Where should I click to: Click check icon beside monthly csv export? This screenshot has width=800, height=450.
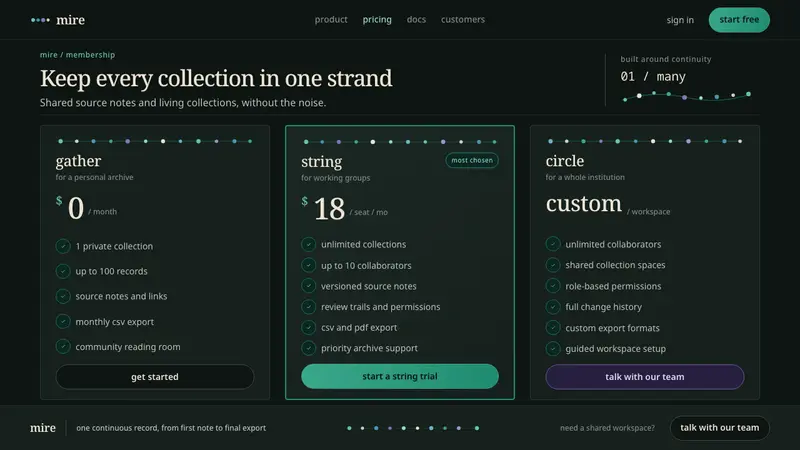(x=63, y=321)
